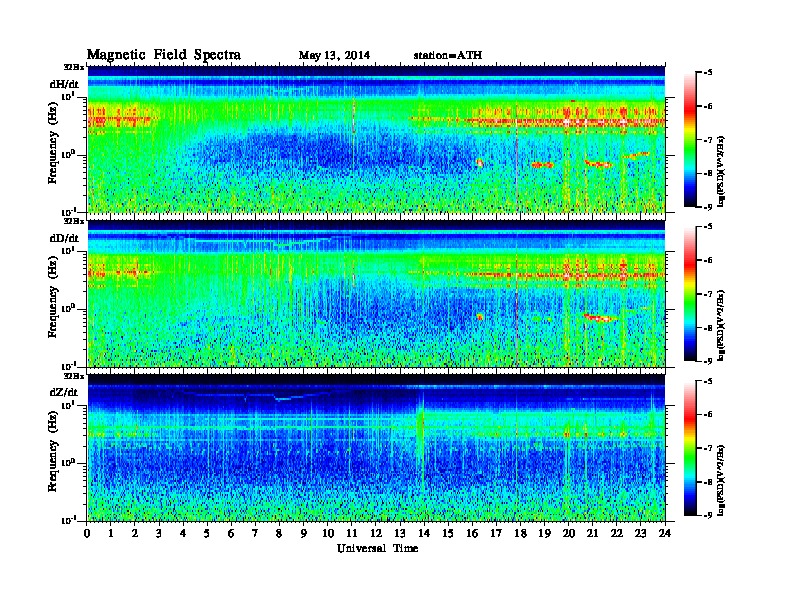Click the "32Hz" label atop the dZ/dt panel
This screenshot has height=612, width=792.
pyautogui.click(x=73, y=376)
